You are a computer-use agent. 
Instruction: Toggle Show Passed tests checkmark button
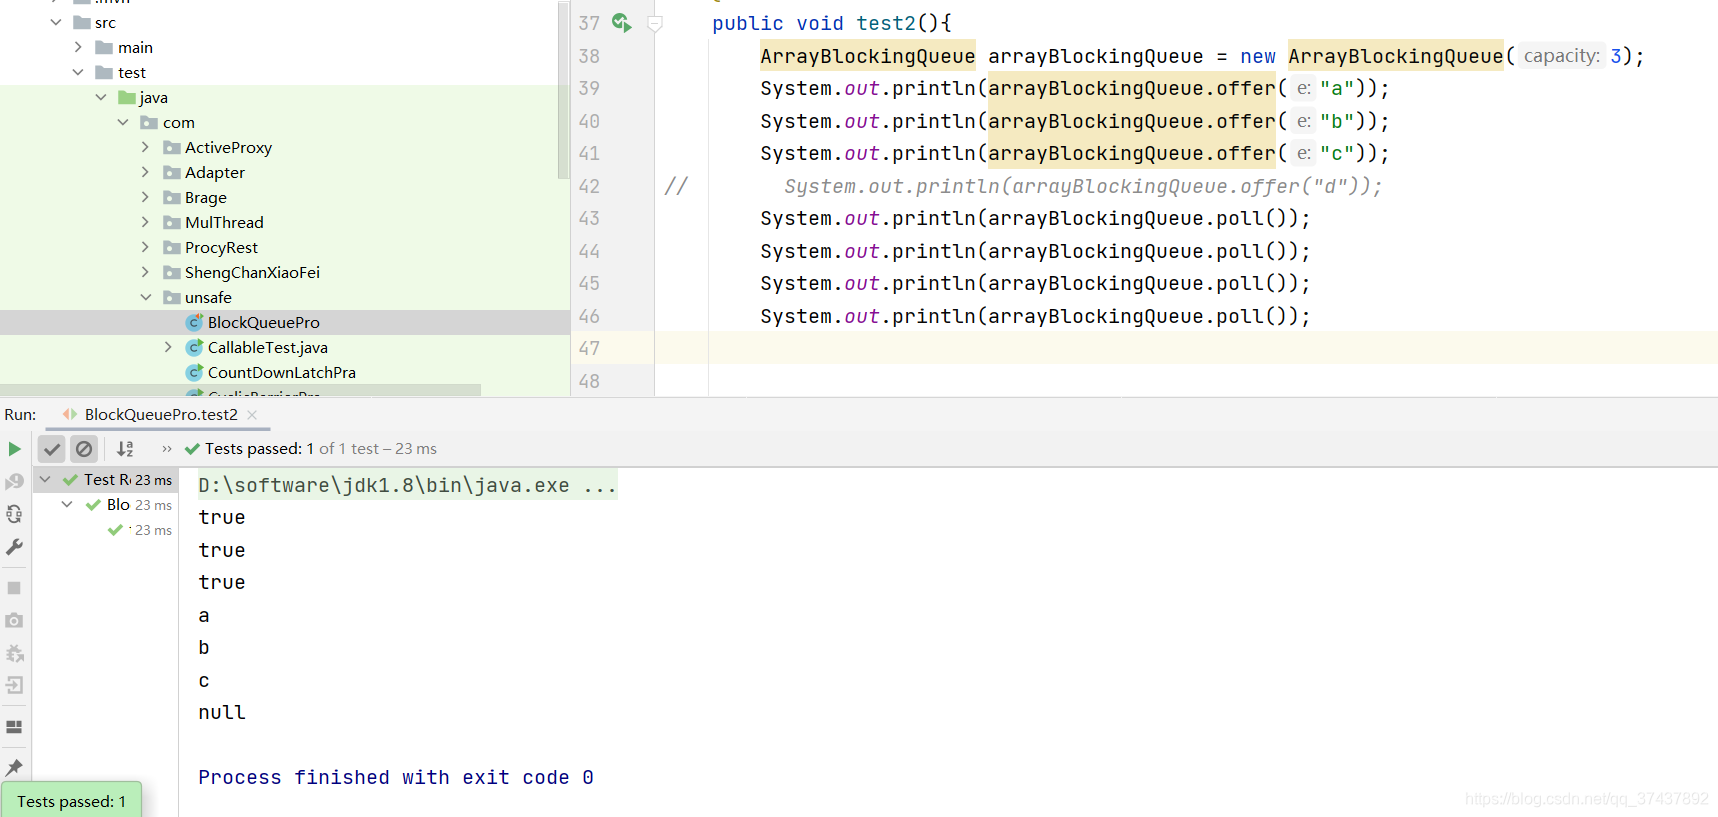point(52,449)
